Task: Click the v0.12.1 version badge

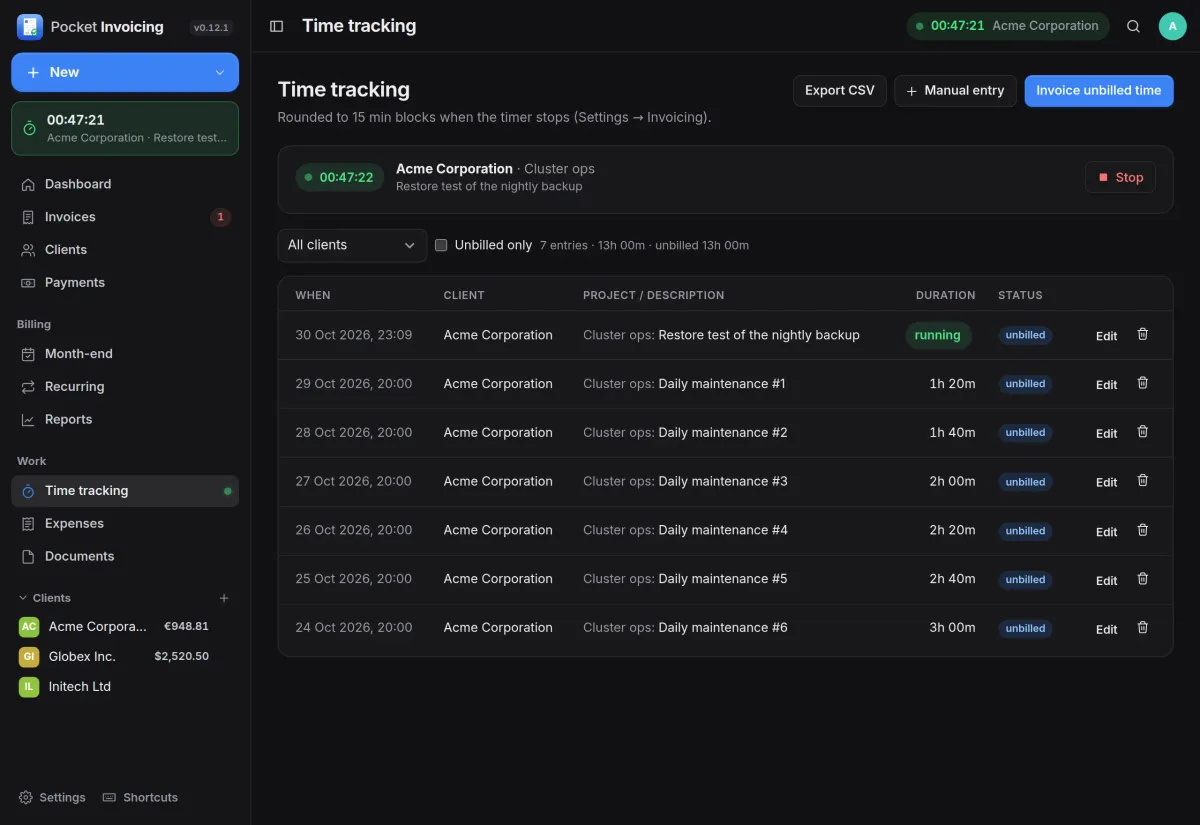Action: click(x=211, y=28)
